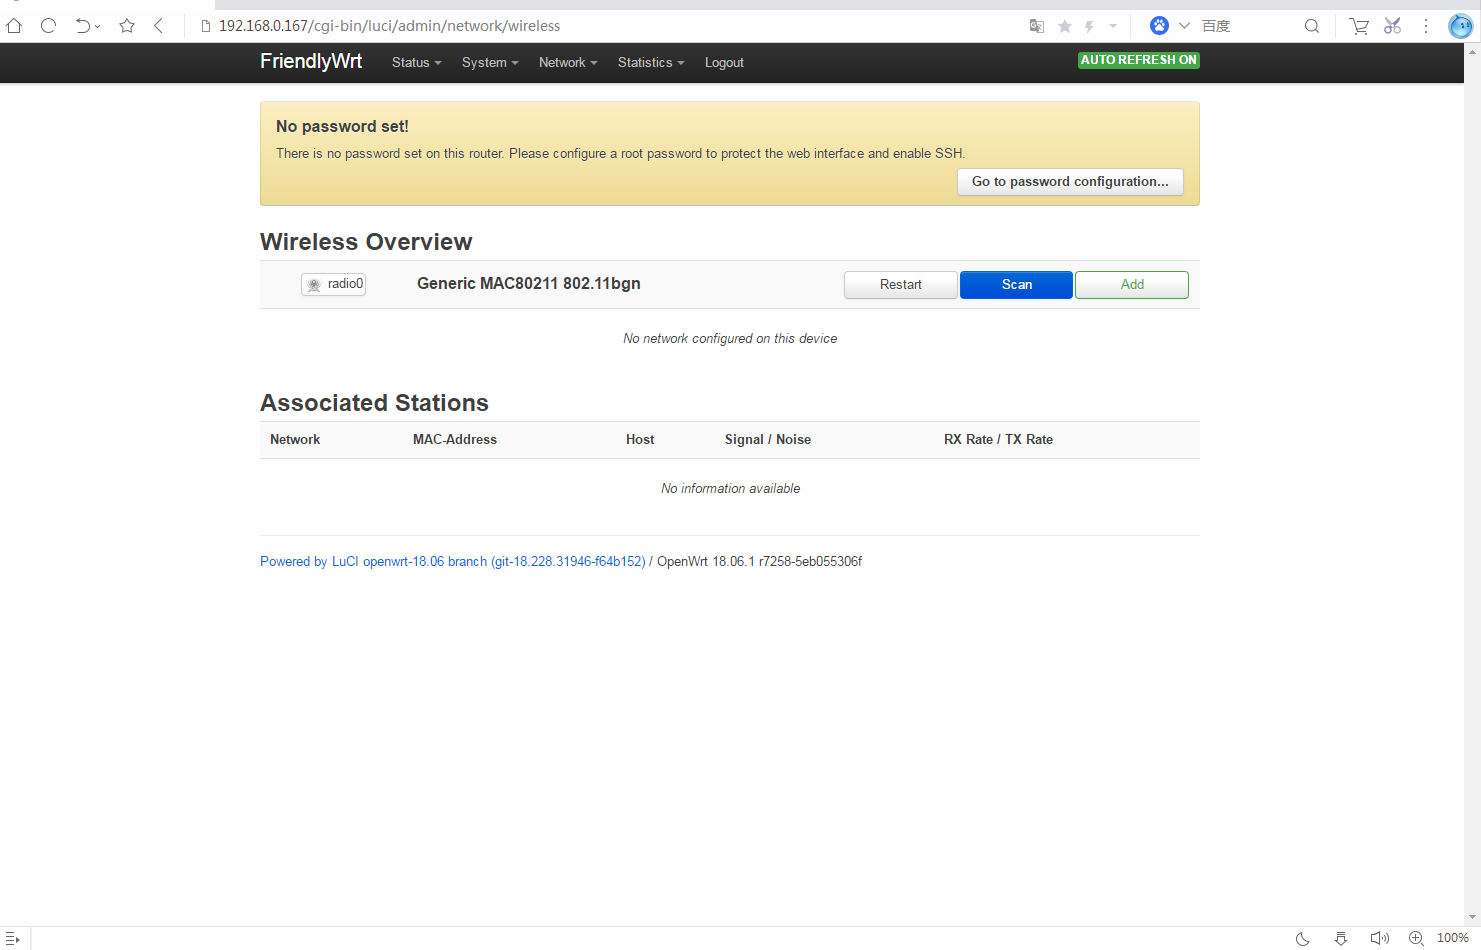Click Go to password configuration button
Screen dimensions: 1481x950
pyautogui.click(x=1070, y=182)
